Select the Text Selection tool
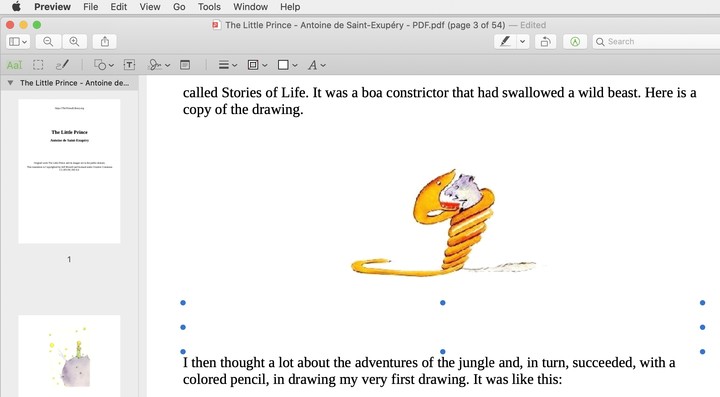The height and width of the screenshot is (397, 720). click(x=14, y=65)
